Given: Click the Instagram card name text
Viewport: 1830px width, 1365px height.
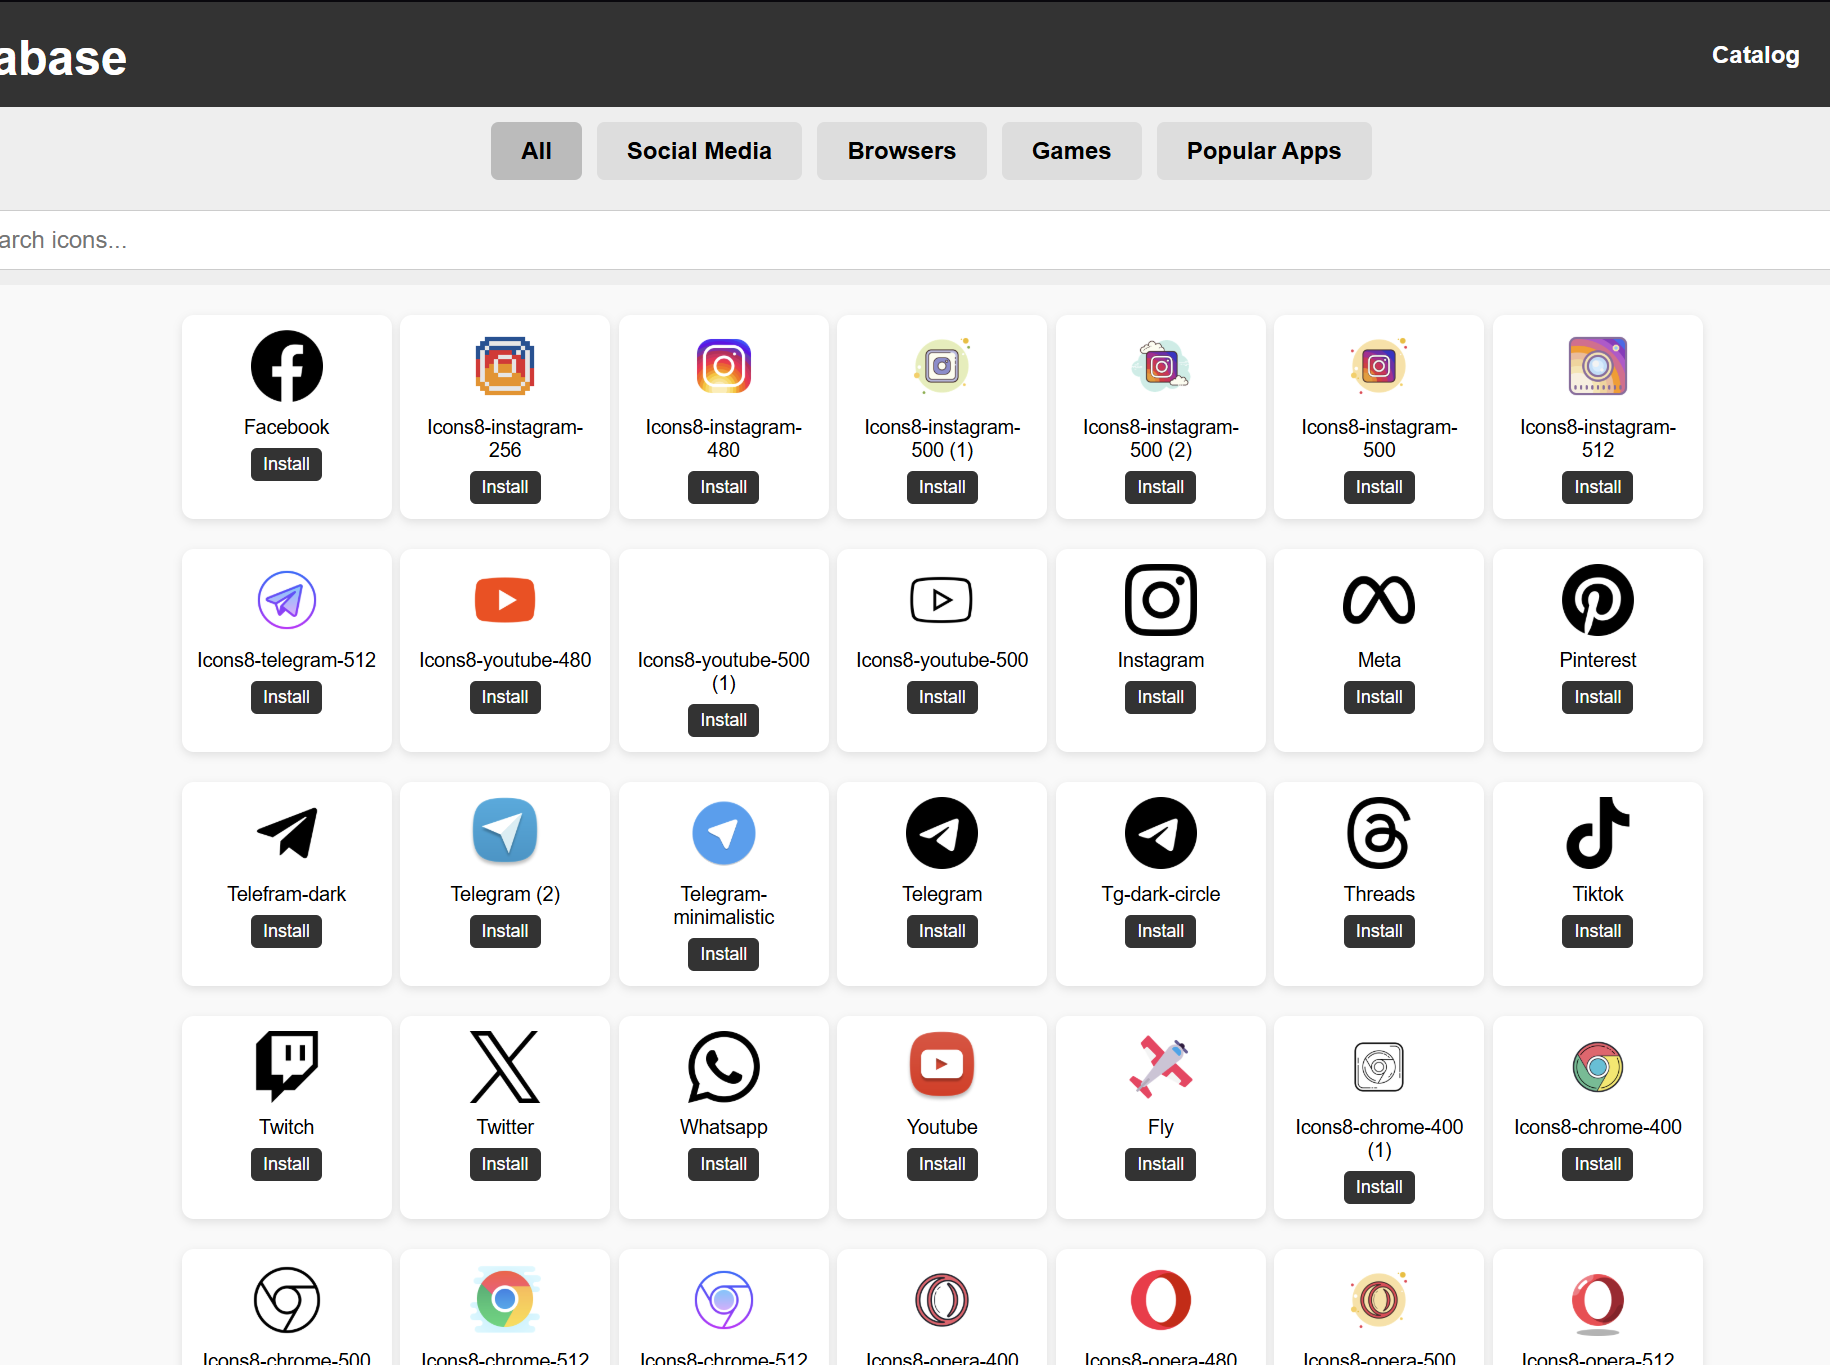Looking at the screenshot, I should click(1160, 660).
